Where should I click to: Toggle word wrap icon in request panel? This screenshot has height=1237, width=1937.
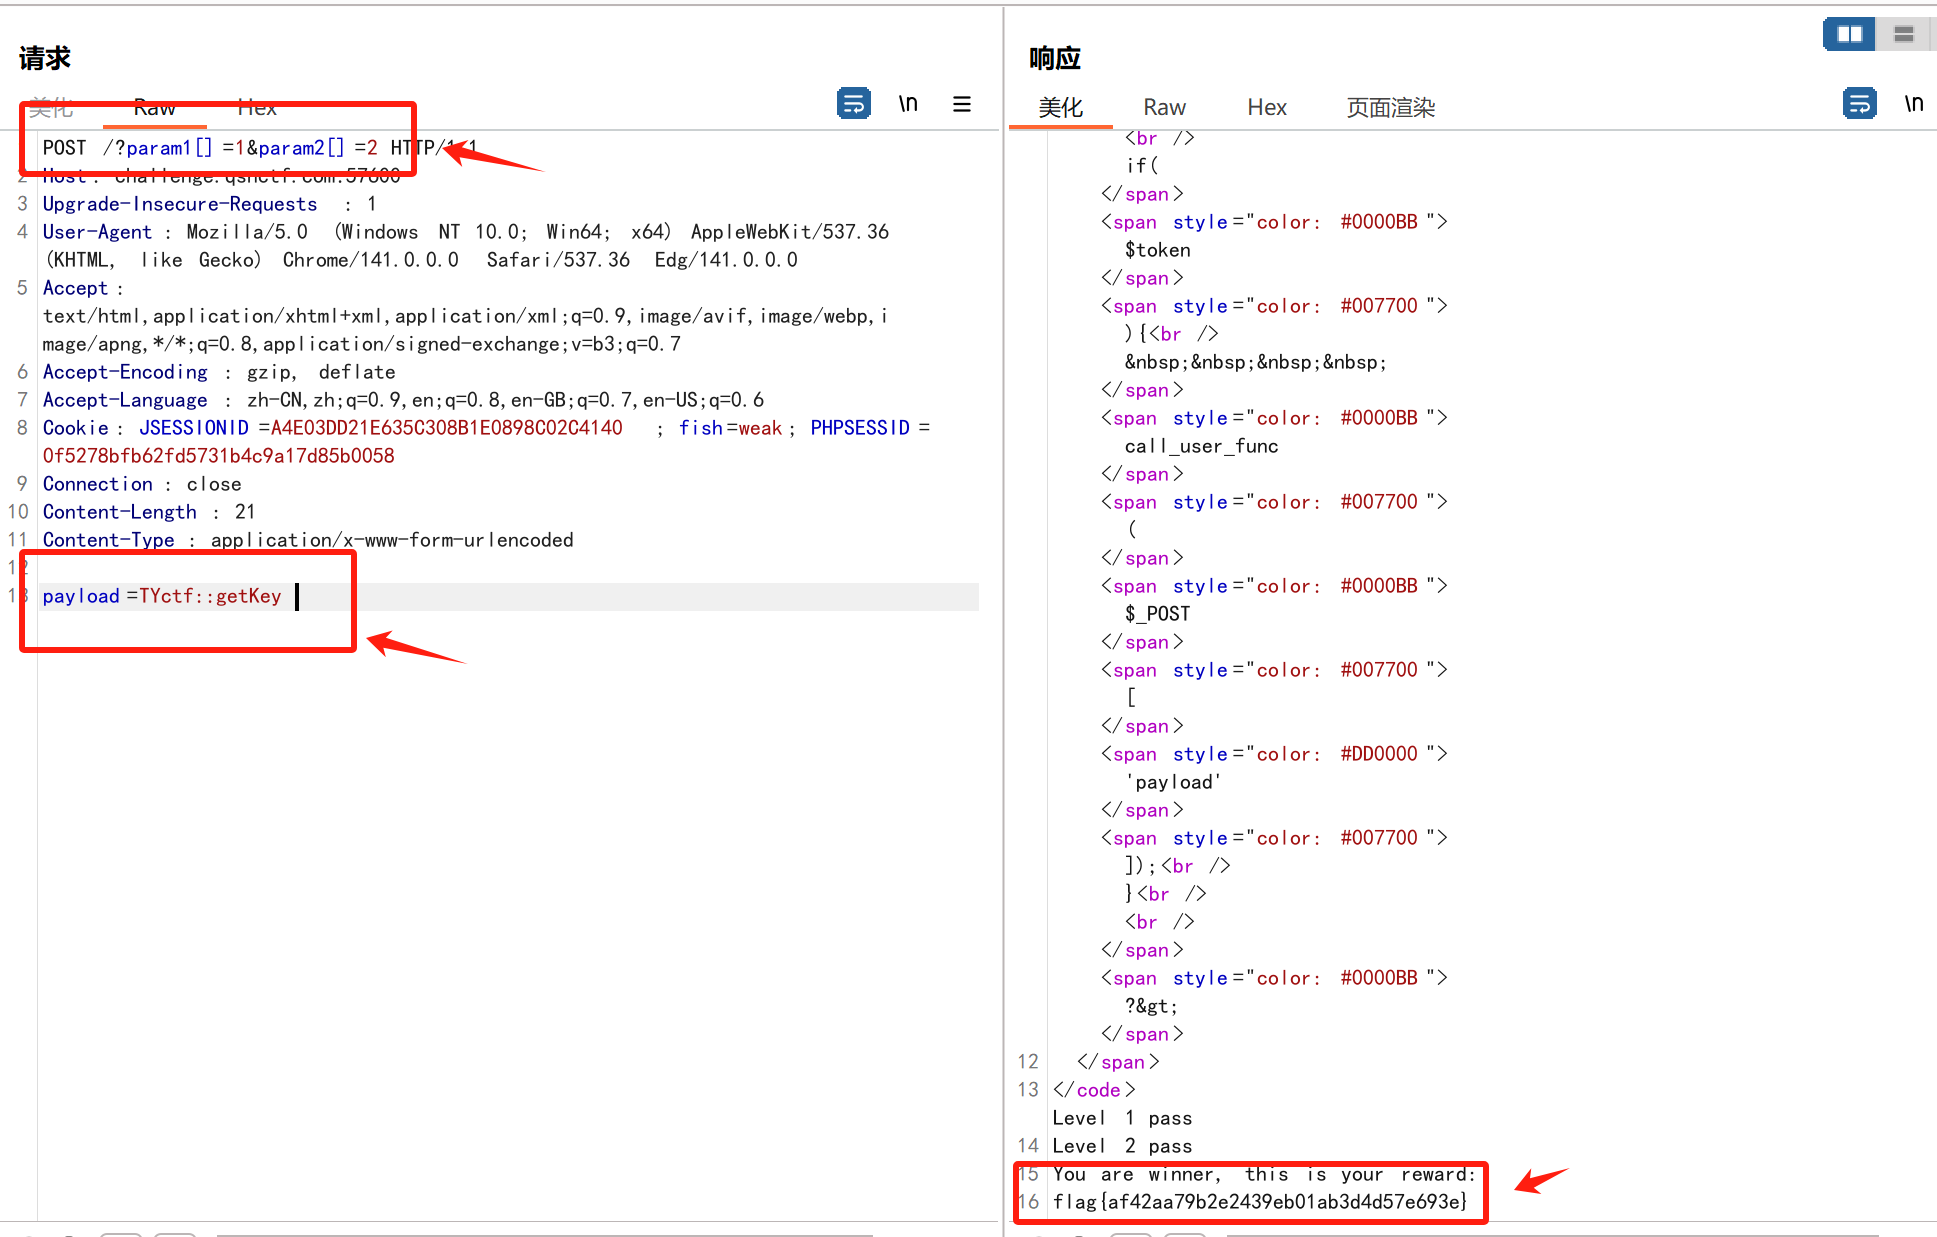pyautogui.click(x=853, y=104)
